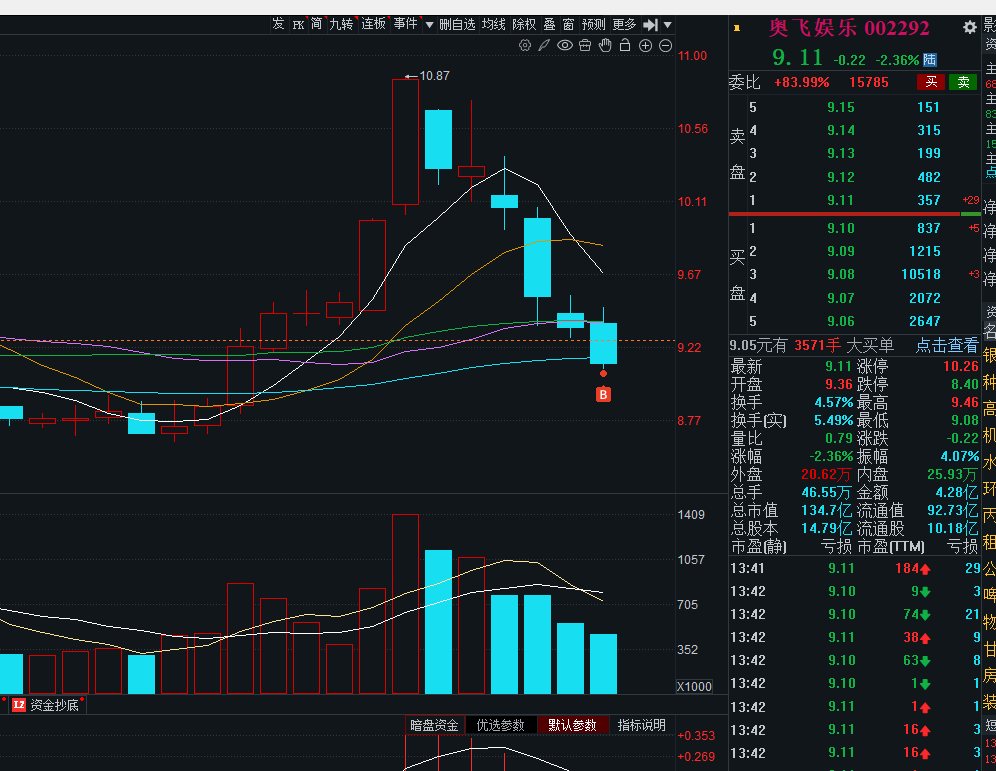Image resolution: width=996 pixels, height=771 pixels.
Task: Toggle chart visibility eye icon
Action: tap(565, 45)
